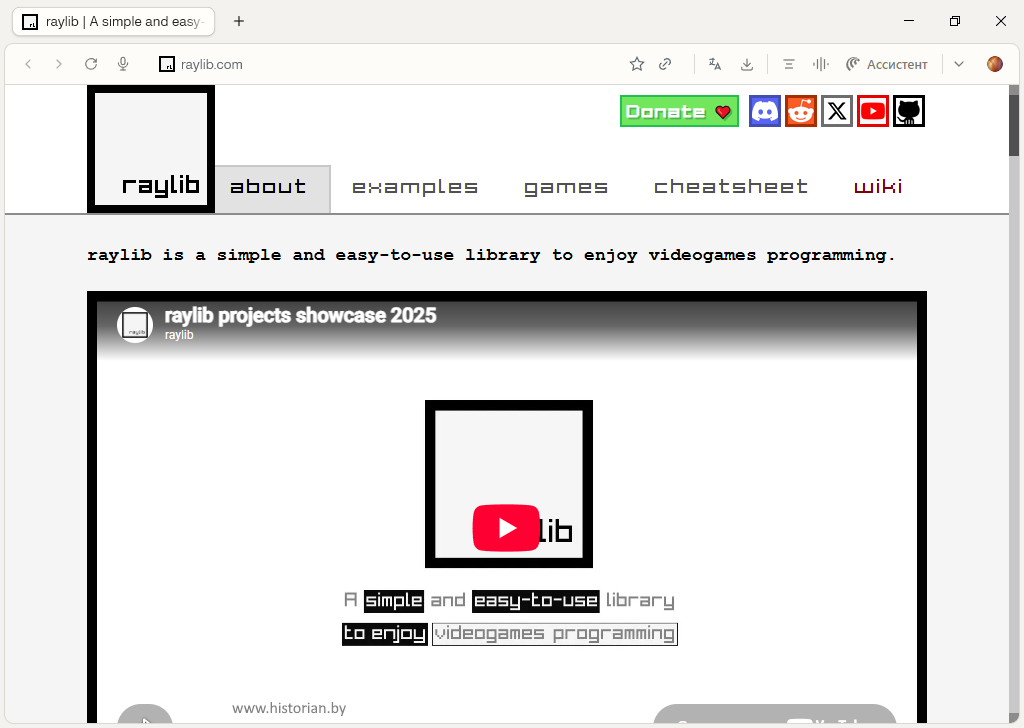Select the about tab
Screen dimensions: 1024x728
pos(273,189)
